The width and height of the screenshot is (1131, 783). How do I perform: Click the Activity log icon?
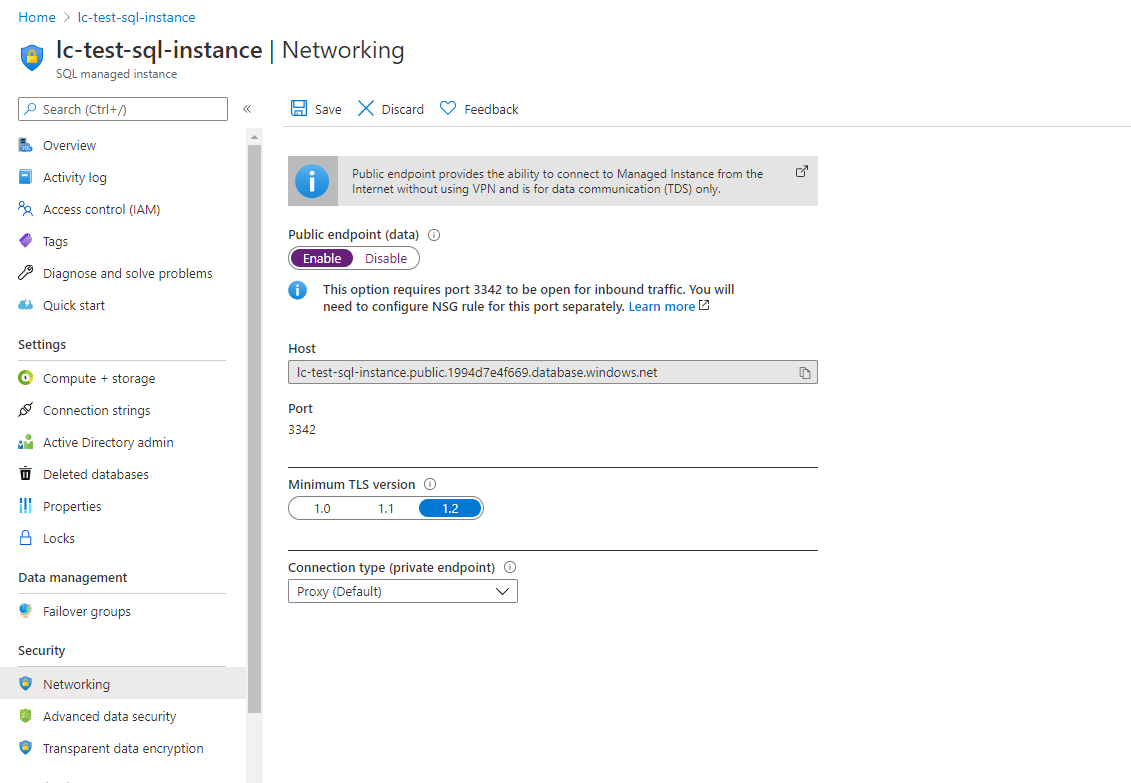tap(25, 177)
